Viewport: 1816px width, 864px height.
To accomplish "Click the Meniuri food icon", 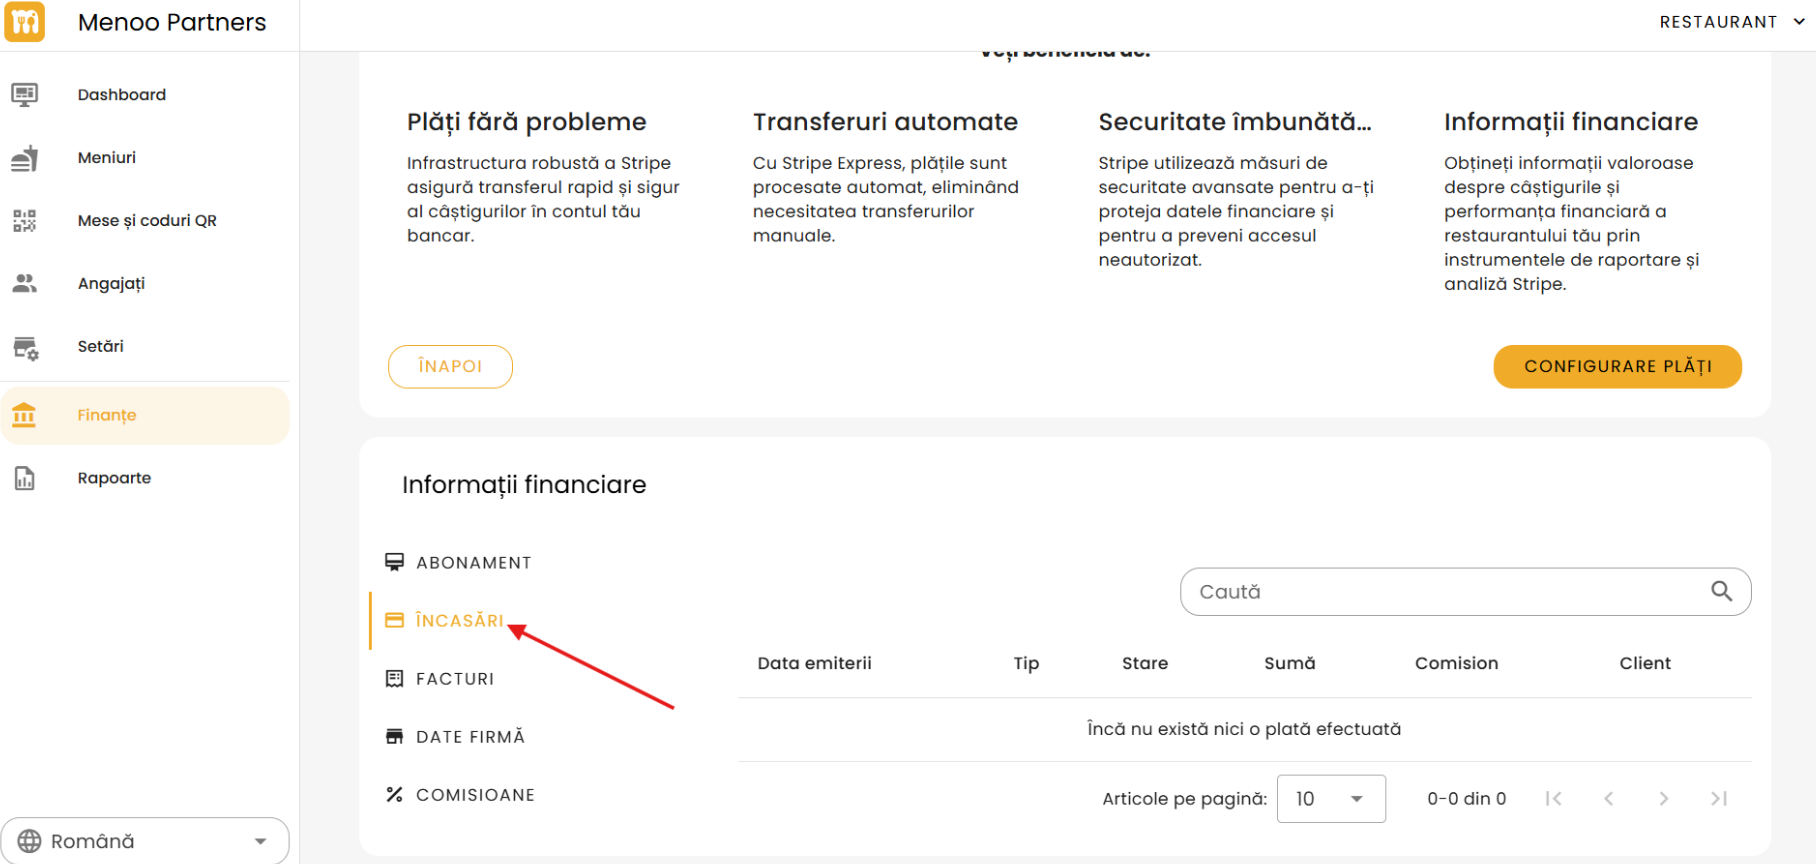I will [25, 158].
